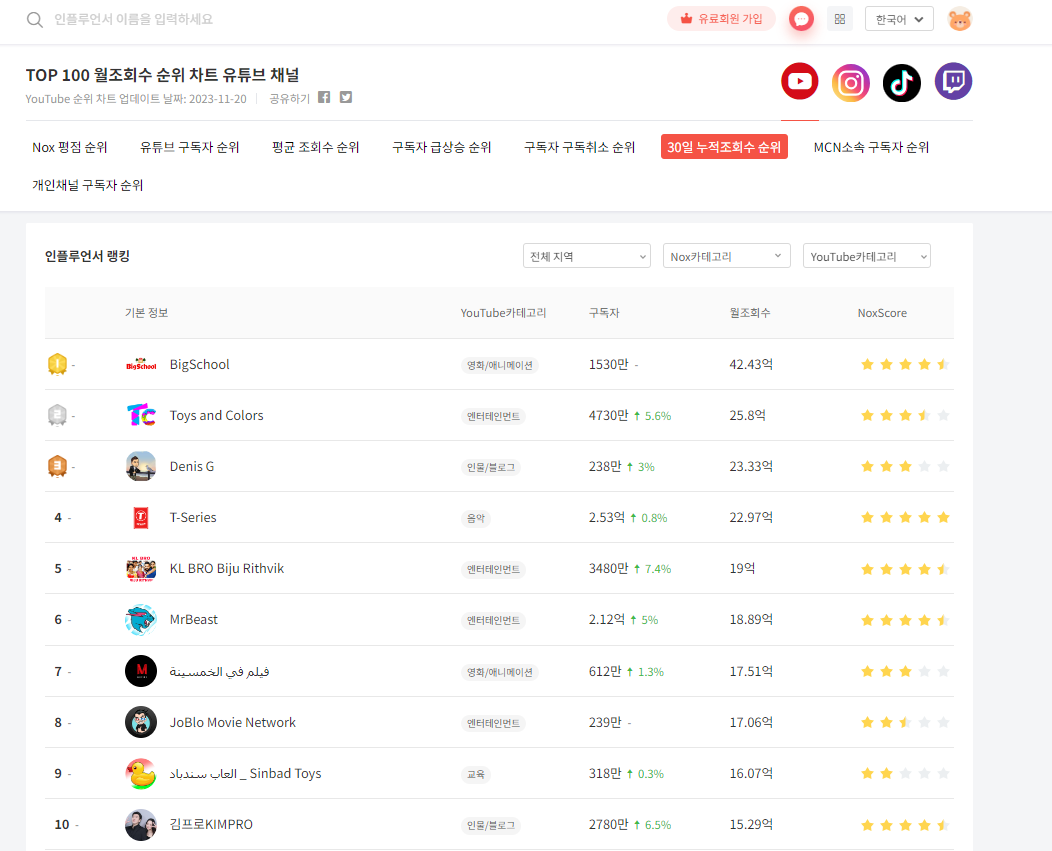Open the KL BRO Biju Rithvik link
Image resolution: width=1052 pixels, height=851 pixels.
click(227, 568)
